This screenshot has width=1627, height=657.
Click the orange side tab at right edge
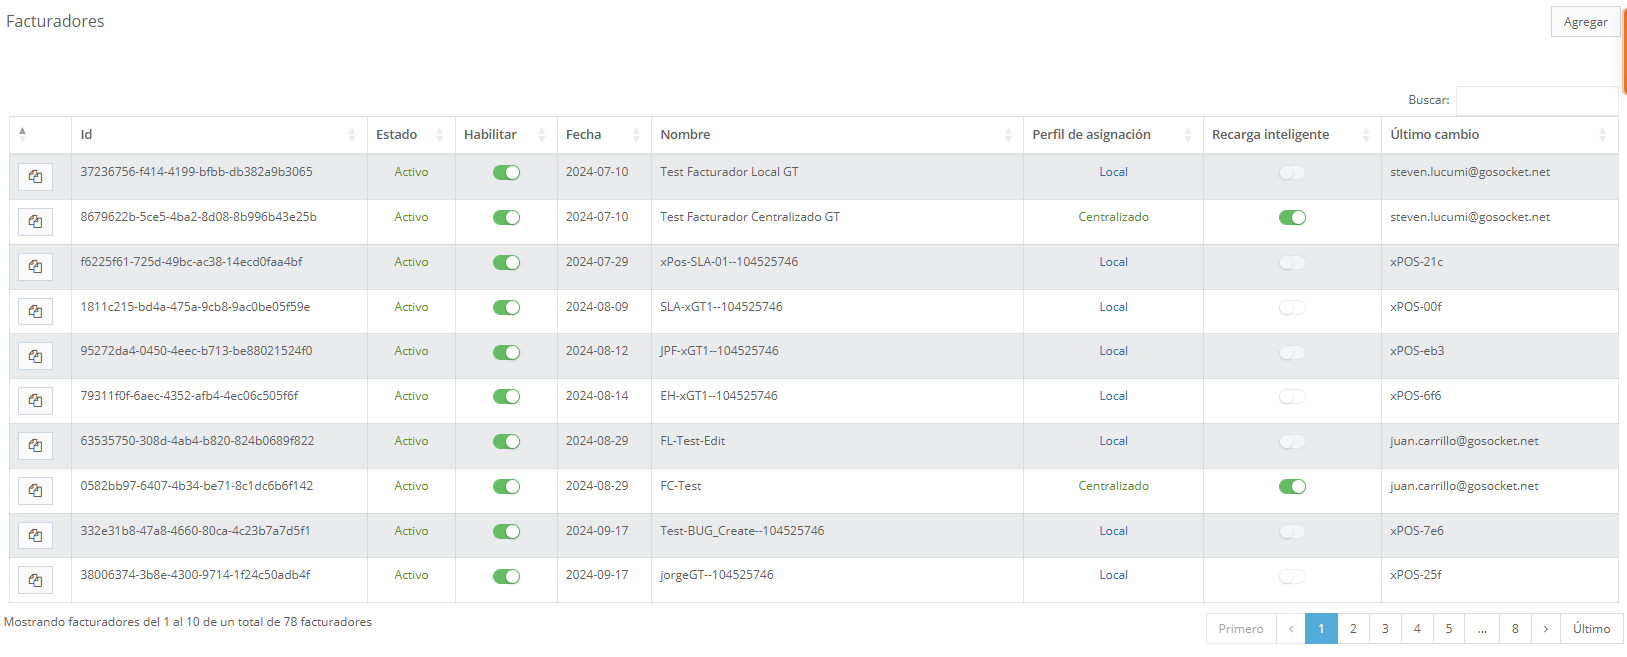click(1624, 50)
